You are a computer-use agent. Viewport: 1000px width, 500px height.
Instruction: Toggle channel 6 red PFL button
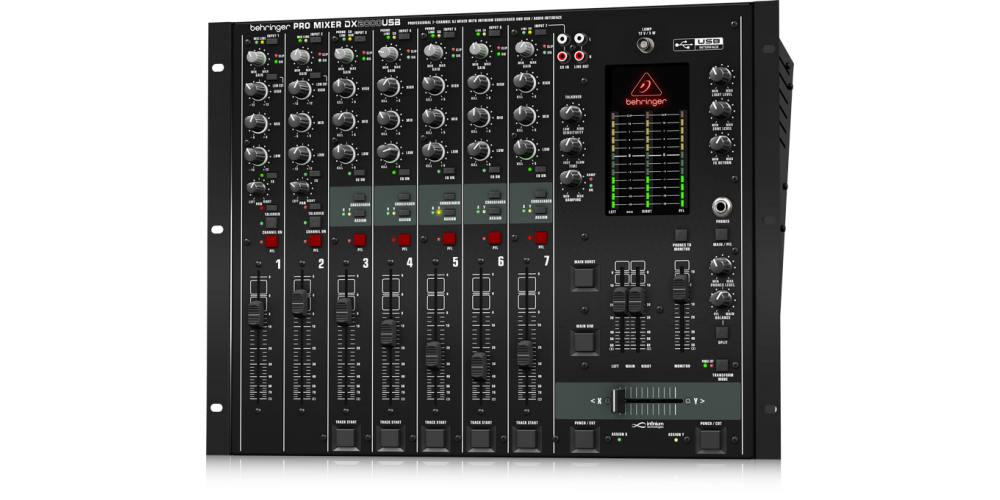(495, 239)
